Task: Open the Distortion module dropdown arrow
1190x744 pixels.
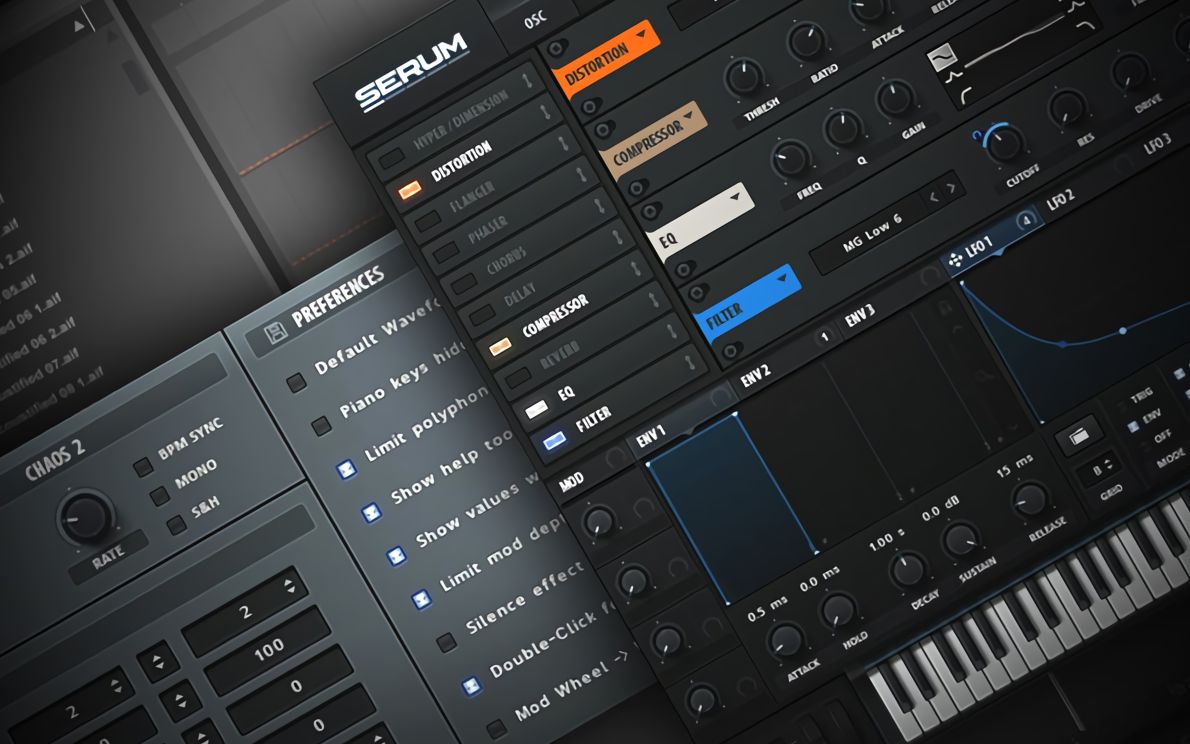Action: 641,34
